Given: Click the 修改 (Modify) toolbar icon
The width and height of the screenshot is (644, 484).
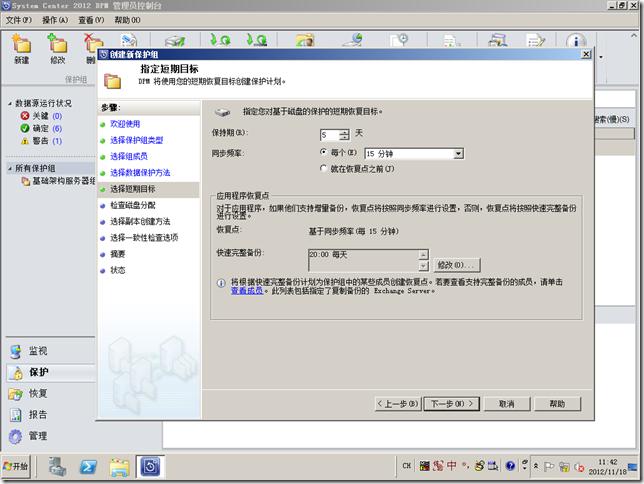Looking at the screenshot, I should tap(58, 49).
